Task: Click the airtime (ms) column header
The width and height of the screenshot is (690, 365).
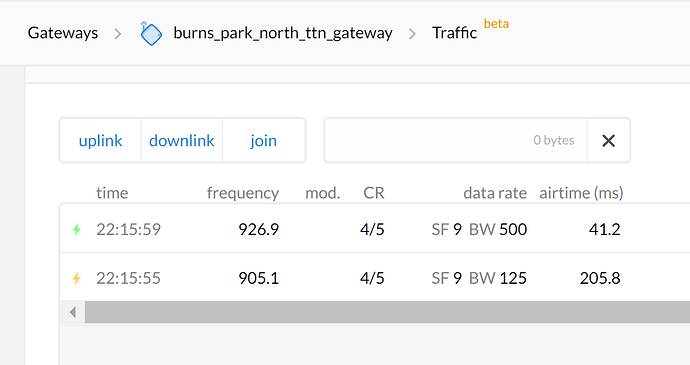Action: 581,193
